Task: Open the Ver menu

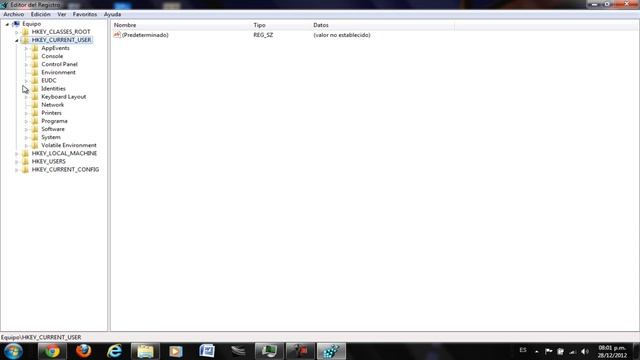Action: coord(62,14)
